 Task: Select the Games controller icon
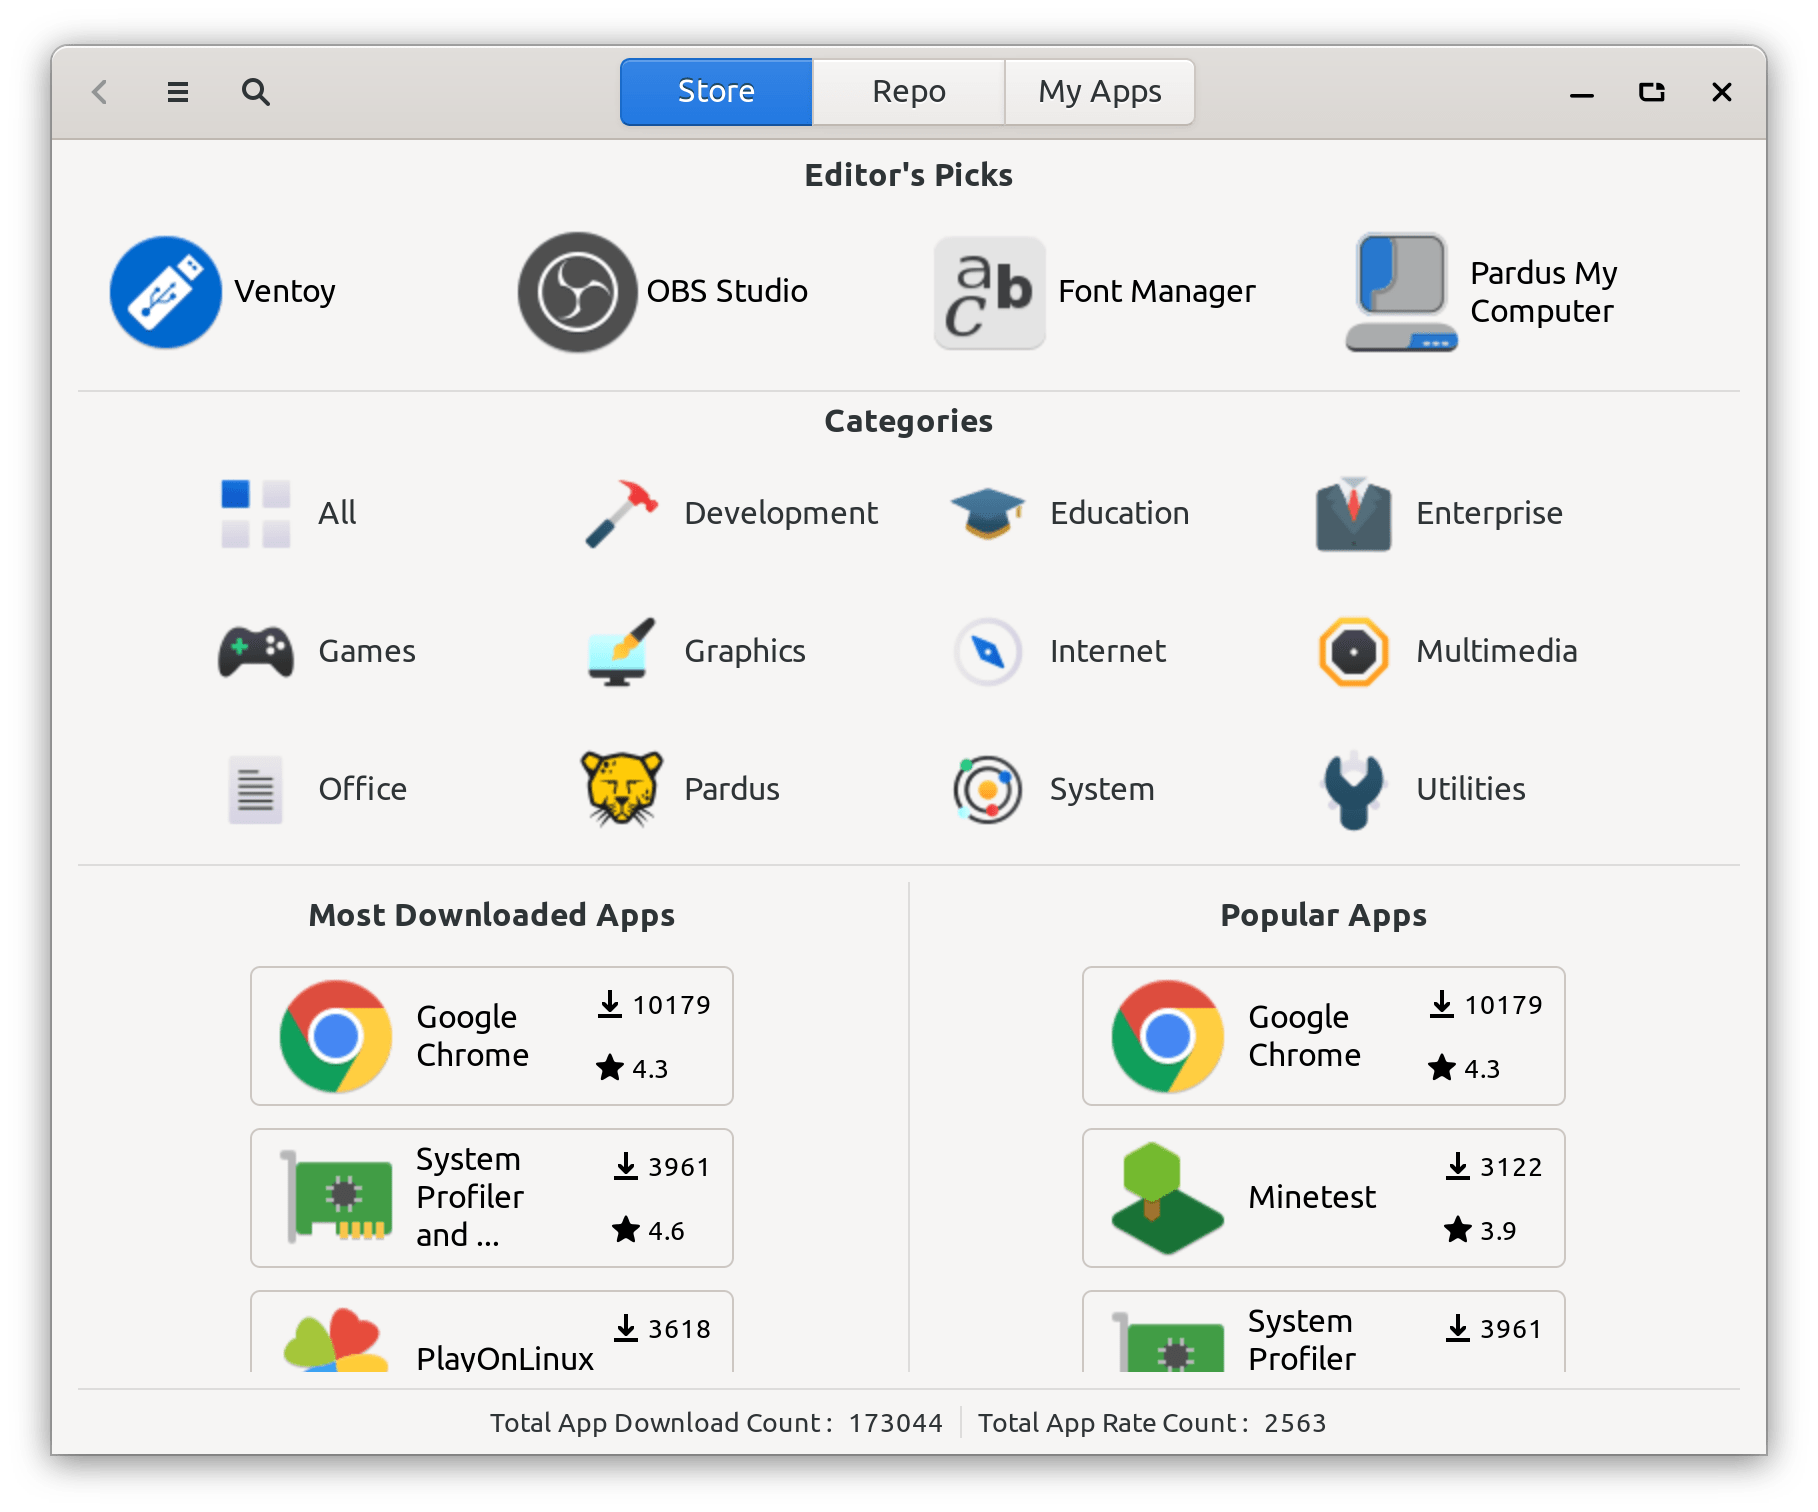tap(256, 652)
